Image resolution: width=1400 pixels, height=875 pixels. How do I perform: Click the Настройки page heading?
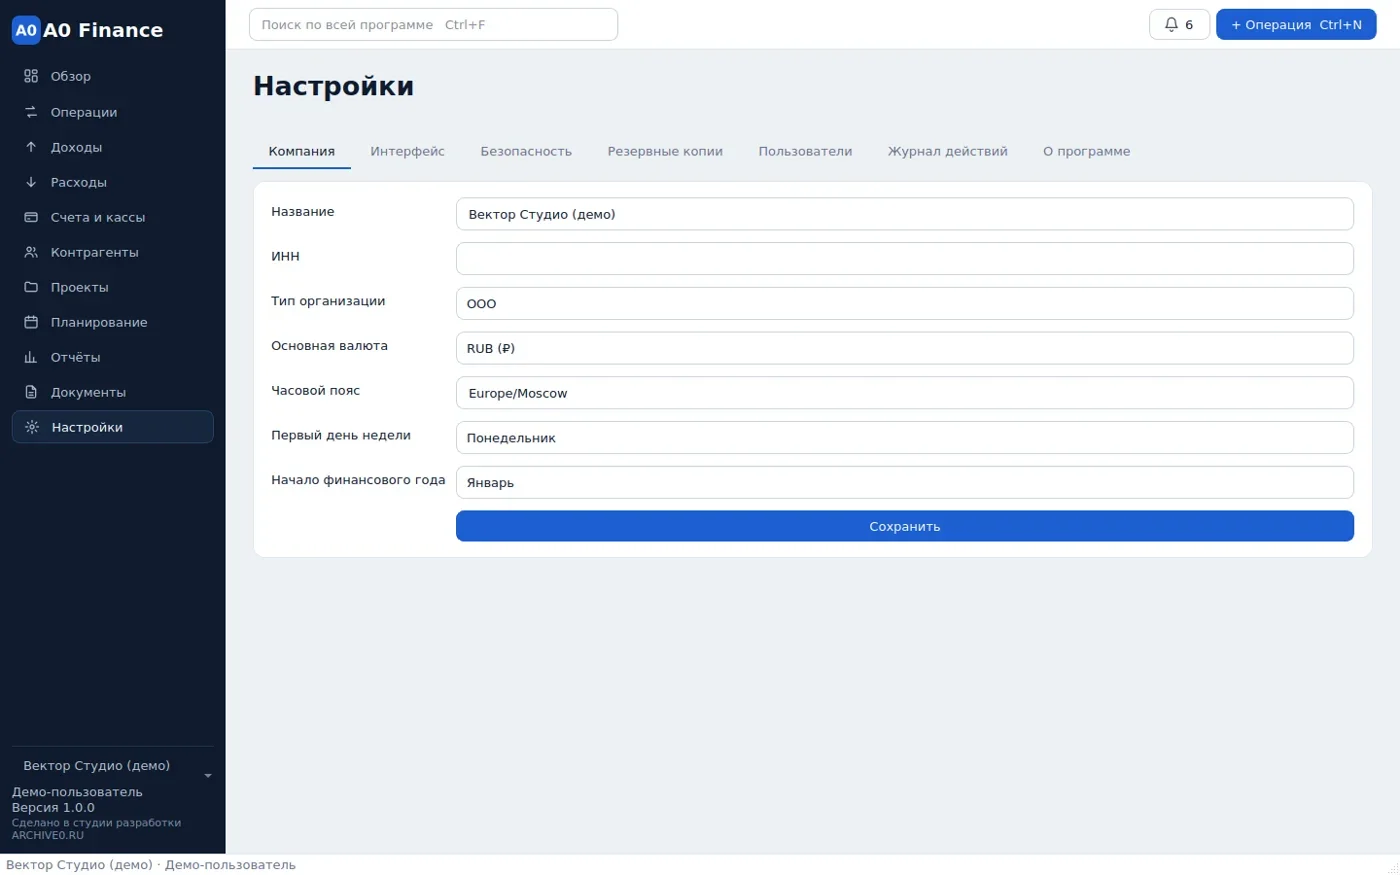[x=333, y=86]
